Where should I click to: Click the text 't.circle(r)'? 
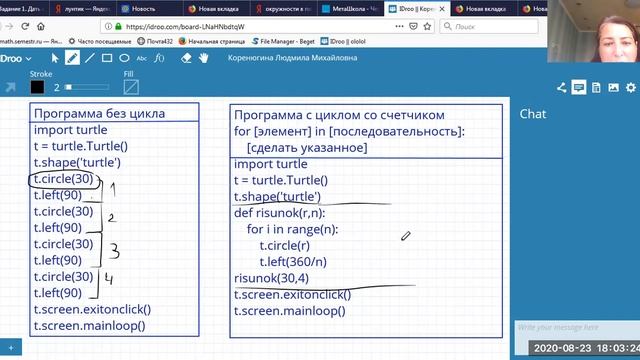[284, 246]
